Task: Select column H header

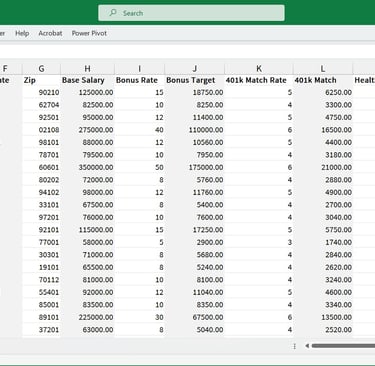Action: point(87,69)
